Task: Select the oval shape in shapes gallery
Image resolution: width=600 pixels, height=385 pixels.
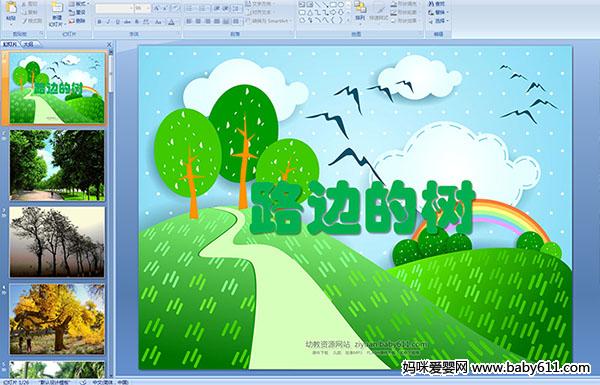Action: pos(341,4)
